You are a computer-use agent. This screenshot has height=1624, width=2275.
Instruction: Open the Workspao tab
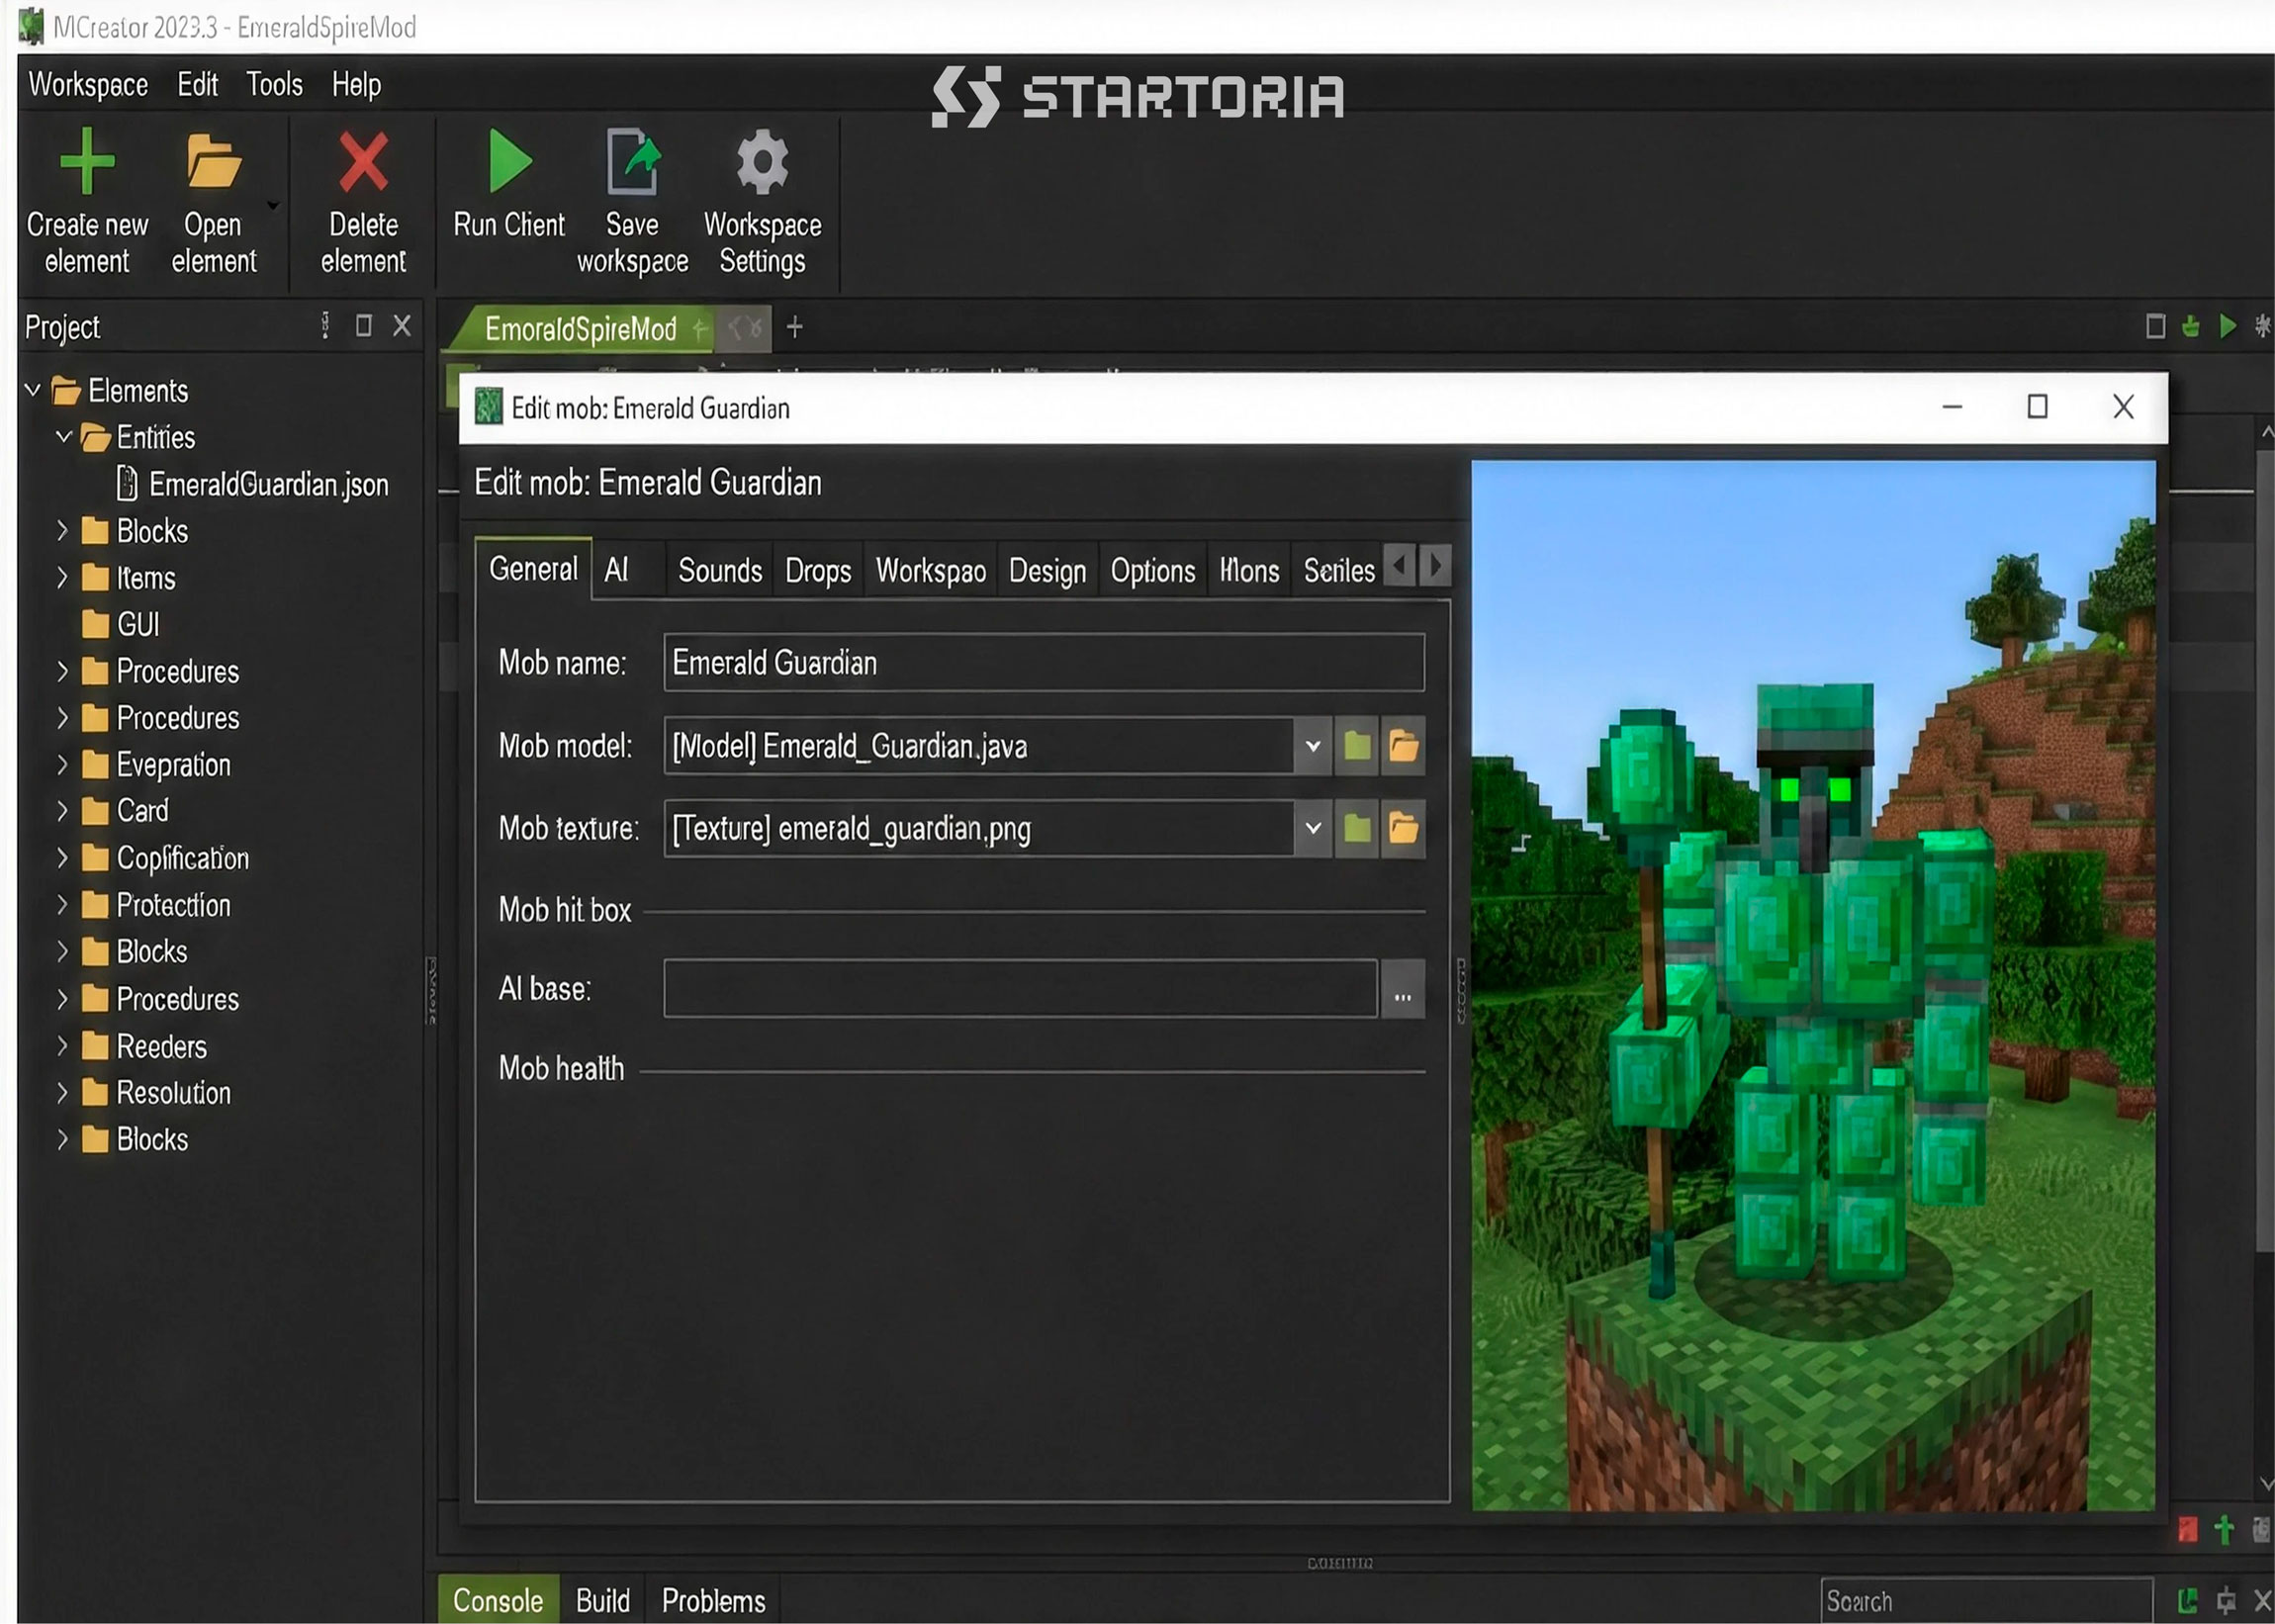tap(930, 570)
